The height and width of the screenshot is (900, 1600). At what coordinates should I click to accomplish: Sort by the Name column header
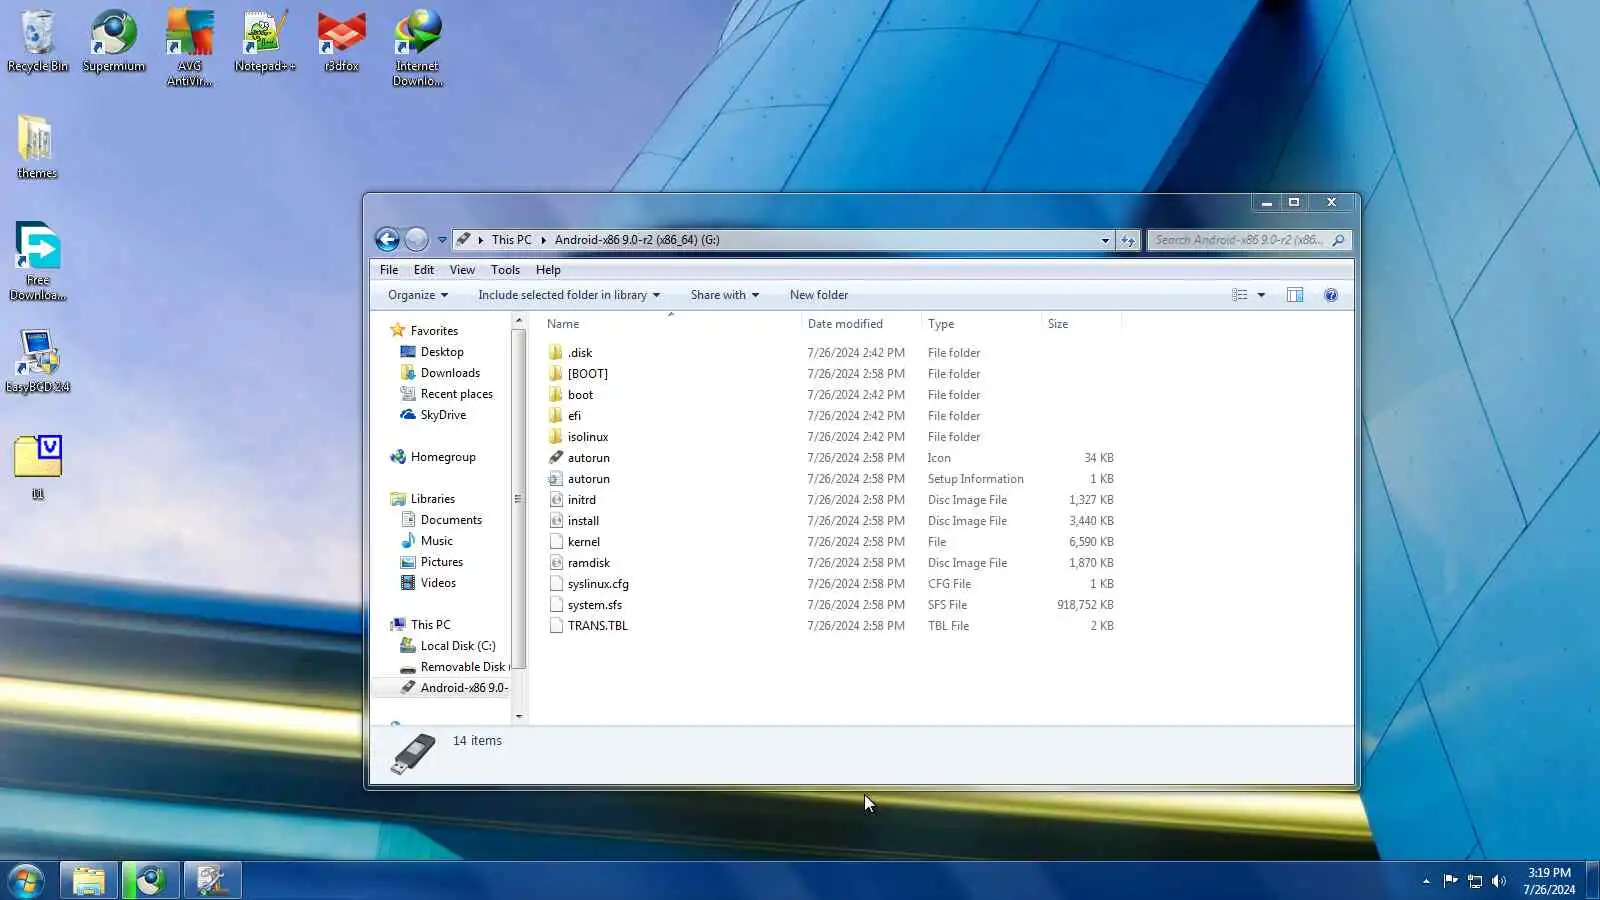tap(670, 324)
